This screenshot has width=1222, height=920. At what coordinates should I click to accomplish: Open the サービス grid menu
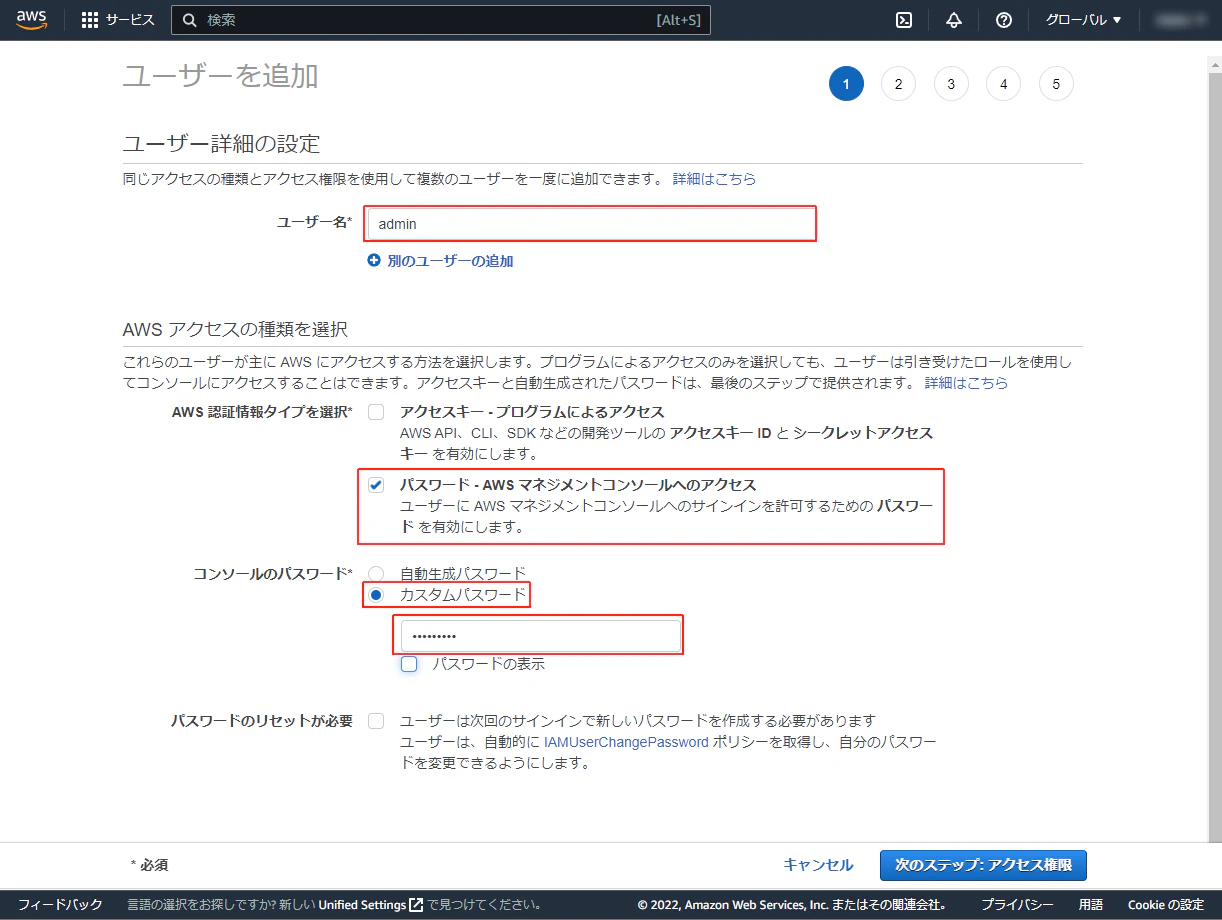tap(90, 20)
